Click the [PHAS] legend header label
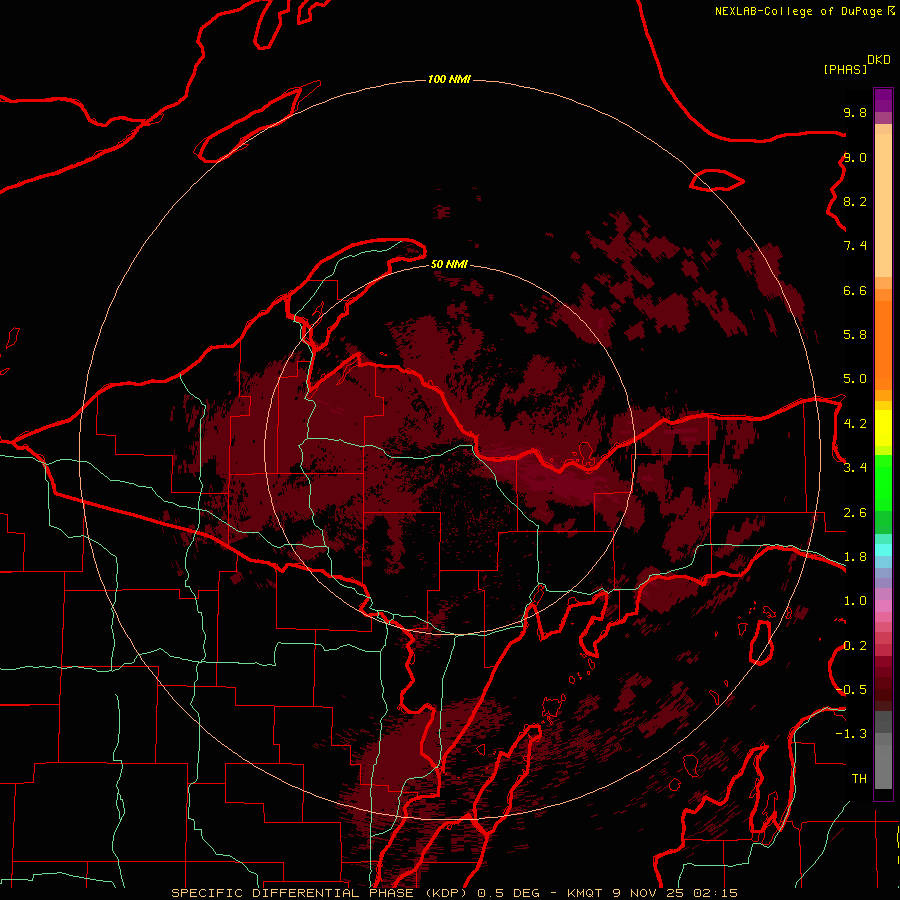 845,69
